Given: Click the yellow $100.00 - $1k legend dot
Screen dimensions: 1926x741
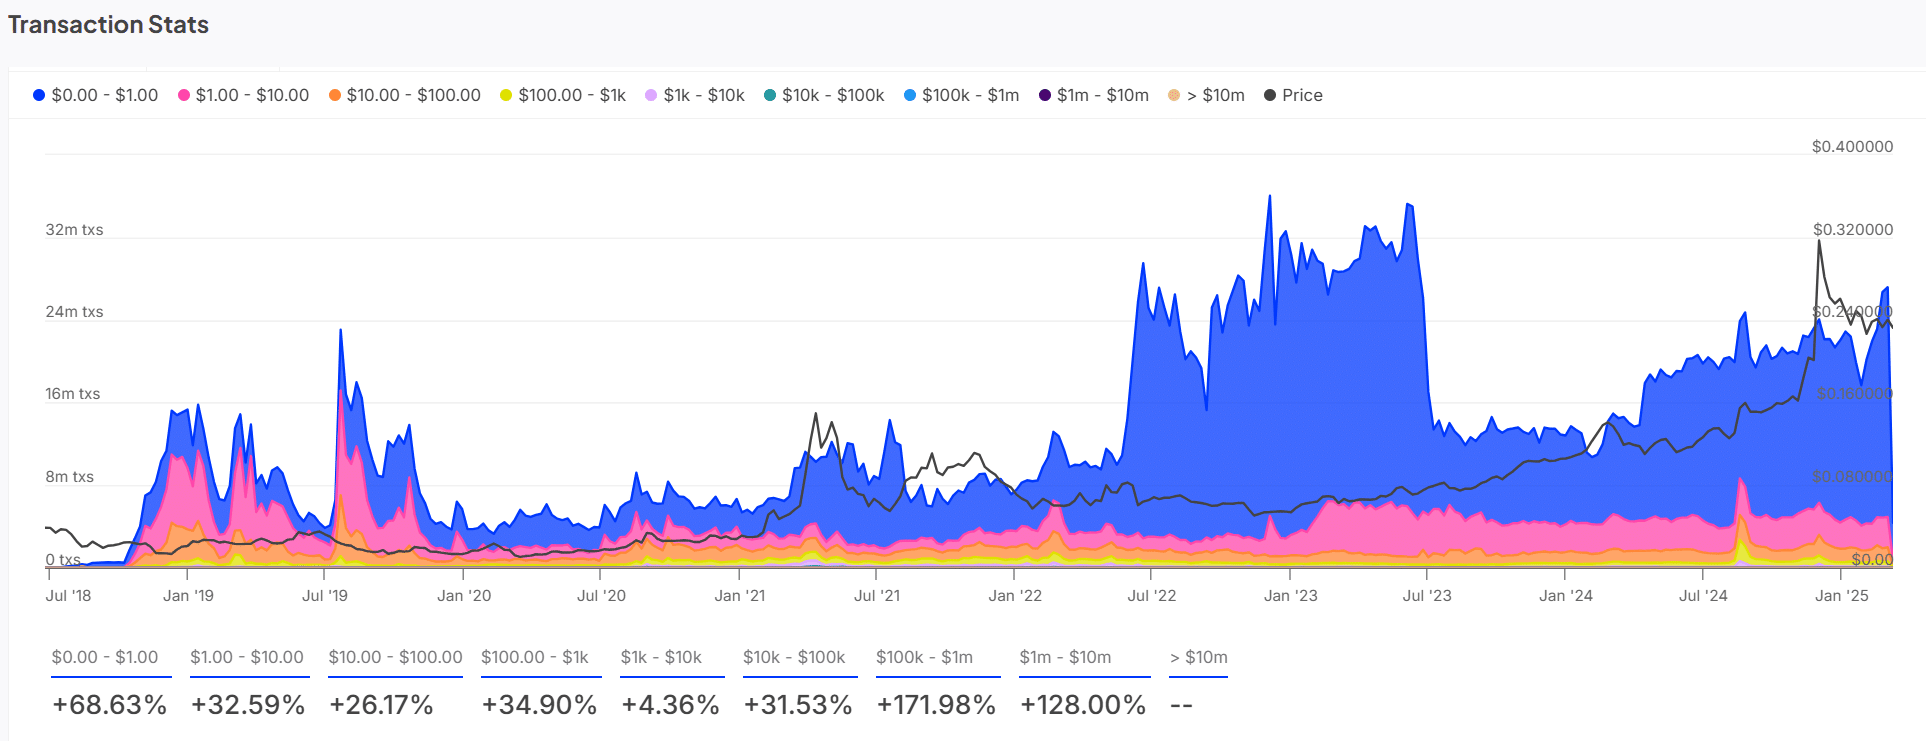Looking at the screenshot, I should tap(506, 95).
